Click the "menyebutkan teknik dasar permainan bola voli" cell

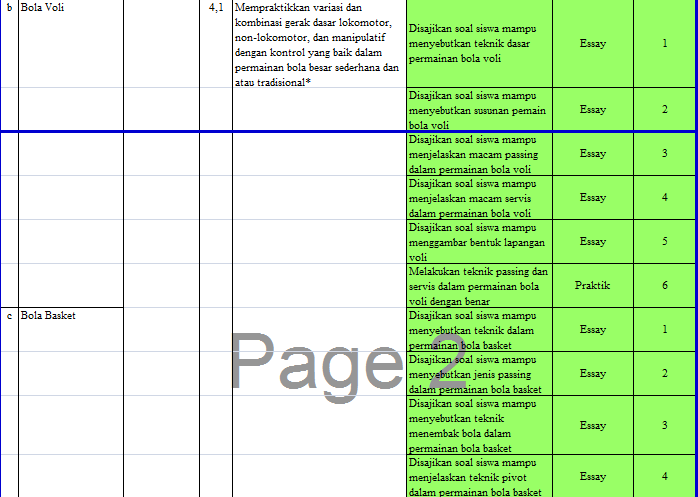click(479, 43)
